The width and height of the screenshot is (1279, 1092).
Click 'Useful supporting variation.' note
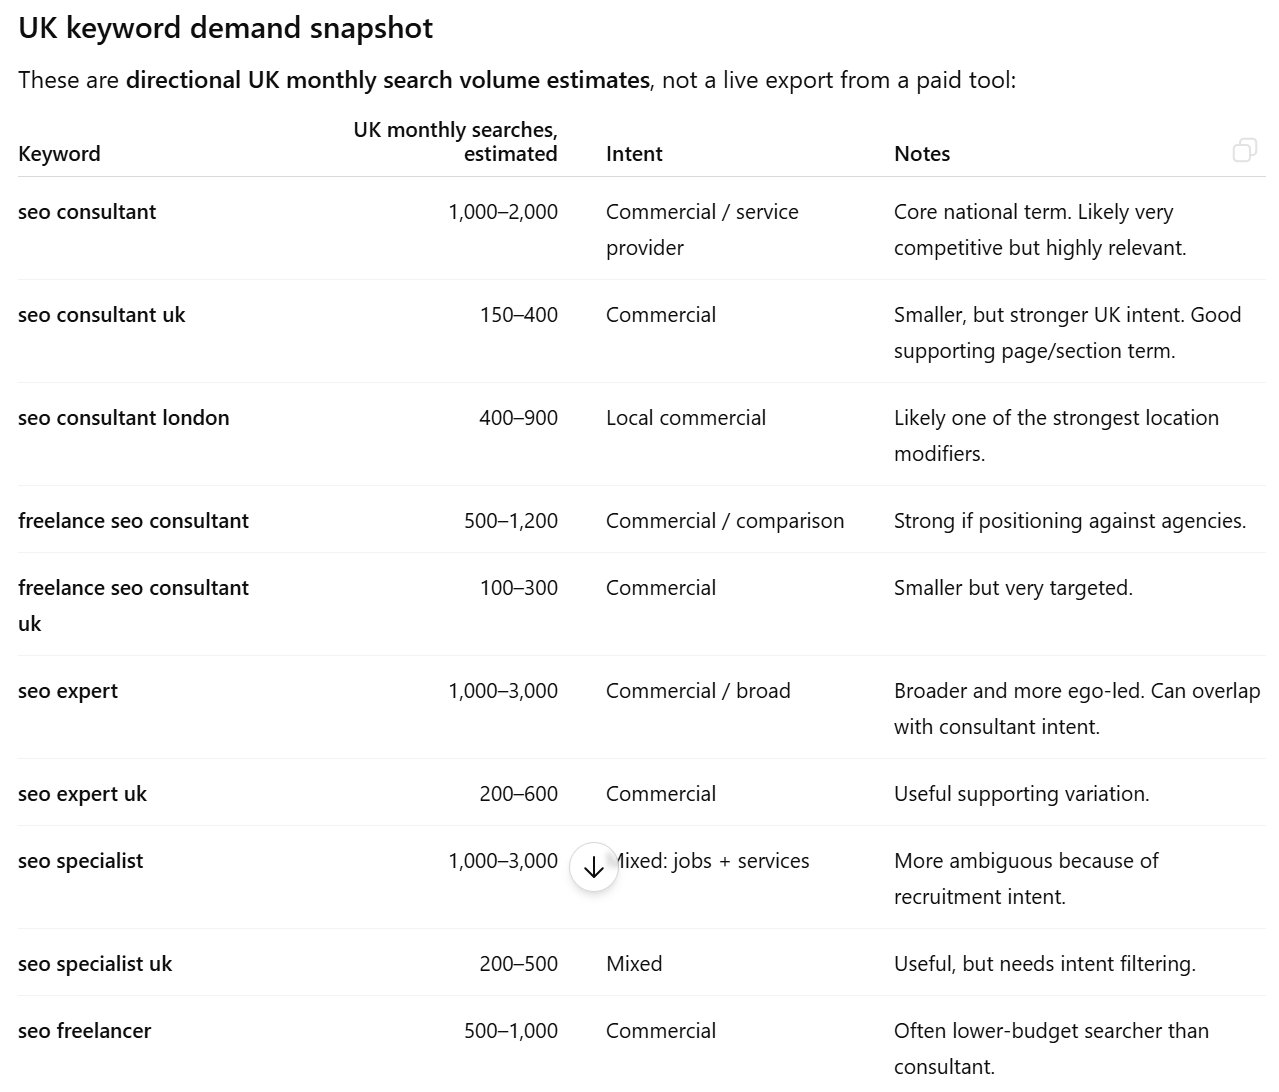(1022, 794)
